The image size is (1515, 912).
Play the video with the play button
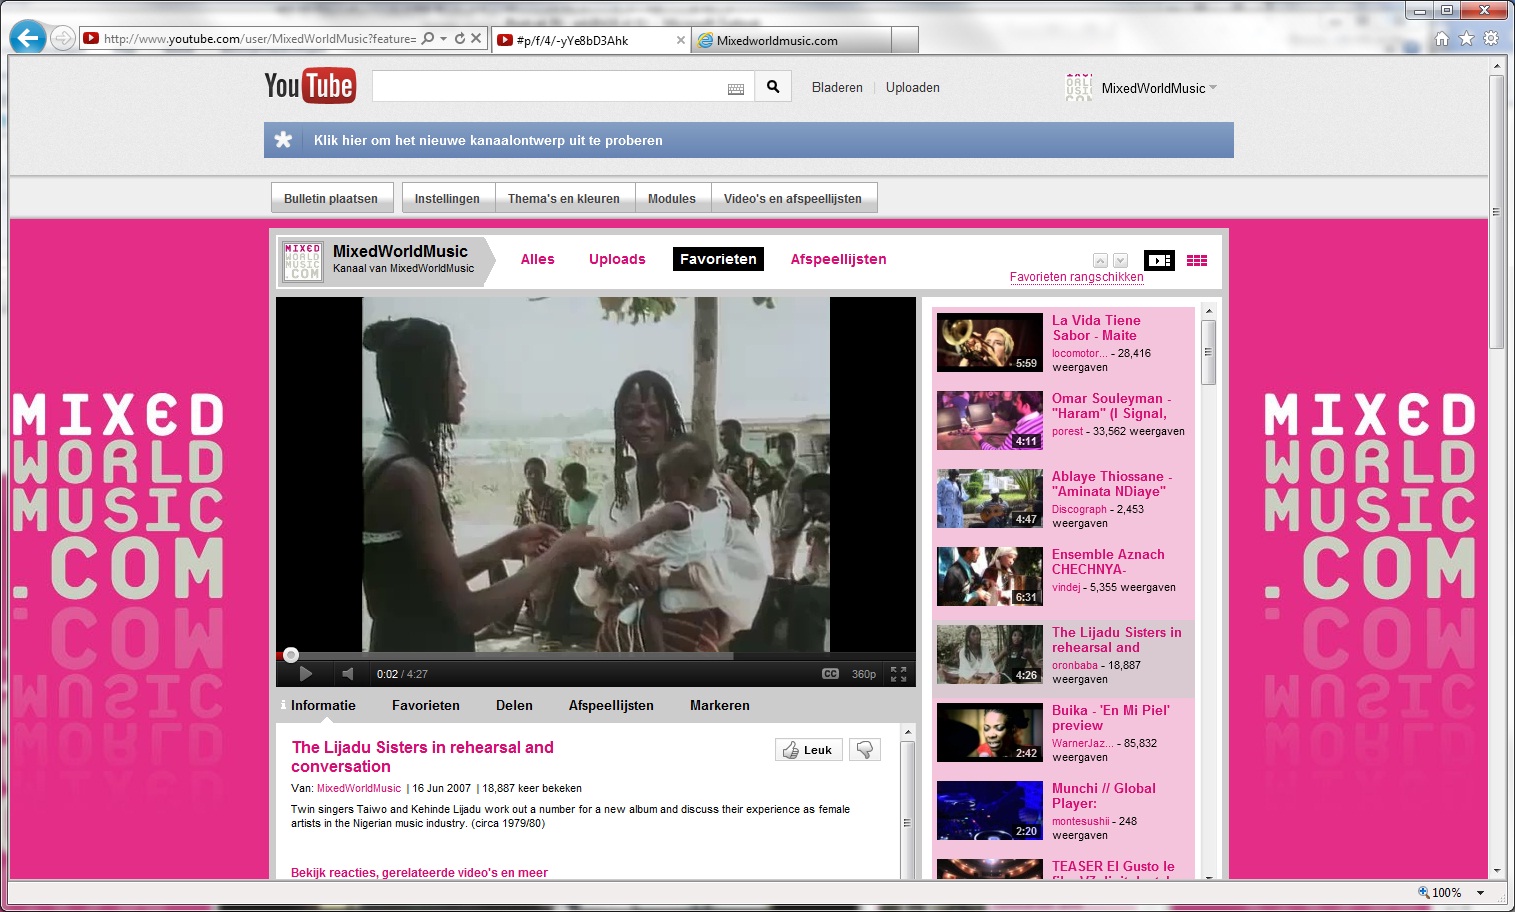click(x=306, y=674)
